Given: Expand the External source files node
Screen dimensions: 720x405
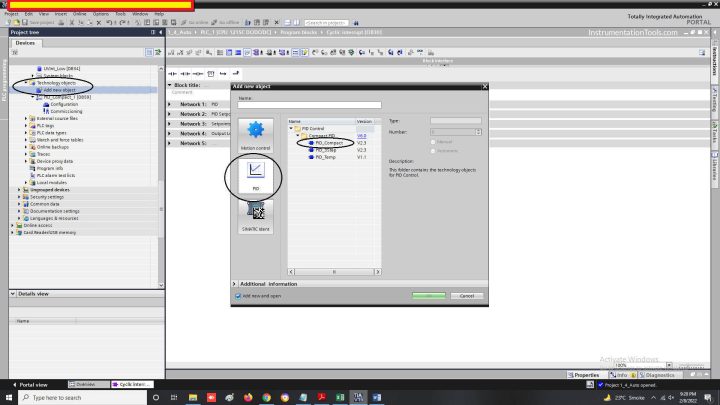Looking at the screenshot, I should pos(26,118).
